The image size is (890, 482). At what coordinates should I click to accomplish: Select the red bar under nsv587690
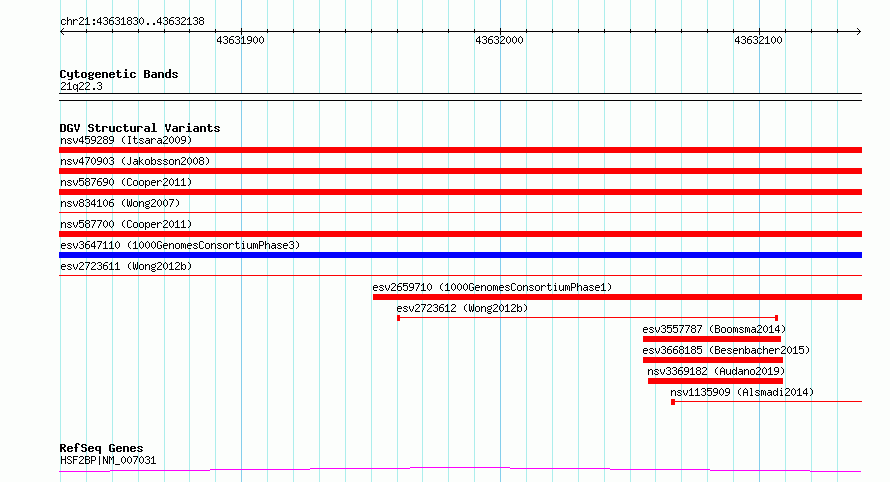pos(460,192)
